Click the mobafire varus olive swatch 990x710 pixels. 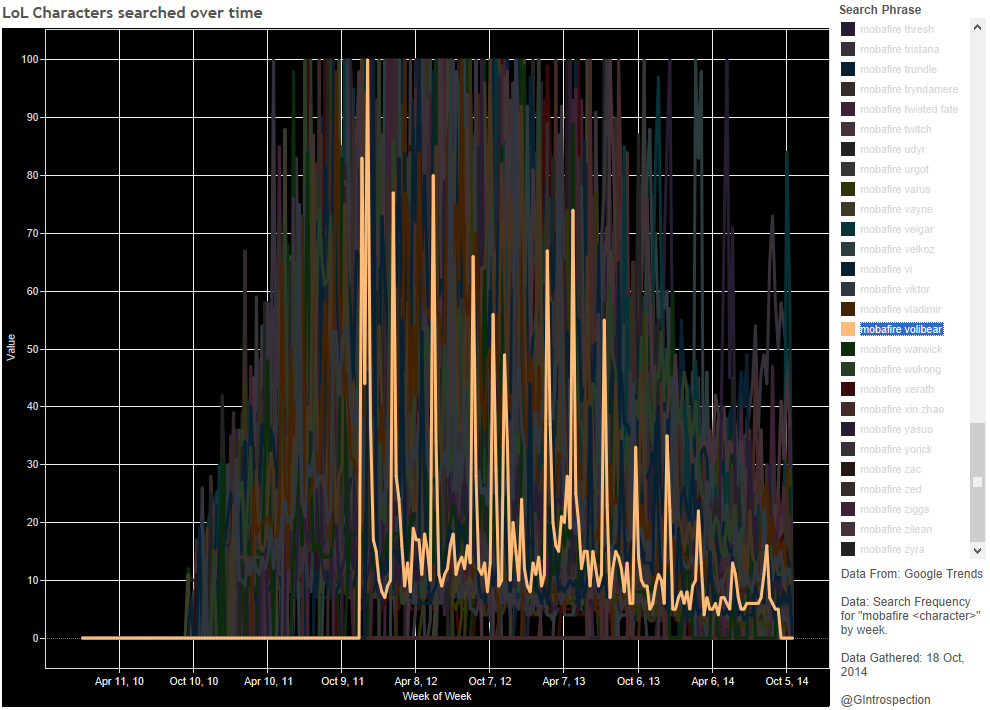pyautogui.click(x=848, y=189)
